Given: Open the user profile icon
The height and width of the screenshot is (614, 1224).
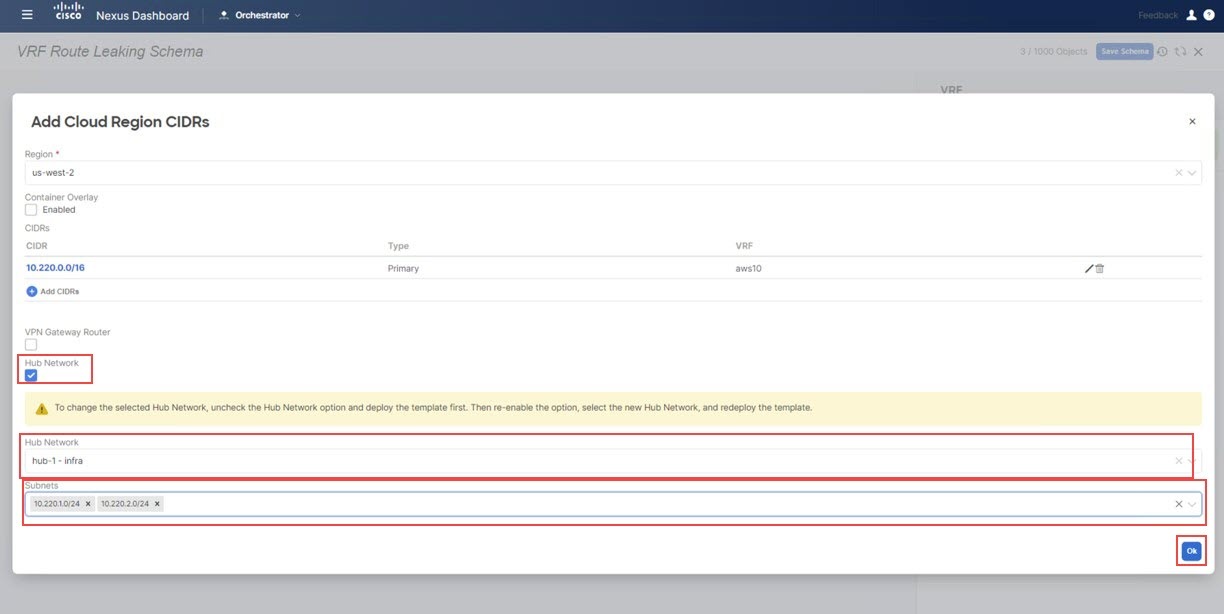Looking at the screenshot, I should coord(1191,15).
